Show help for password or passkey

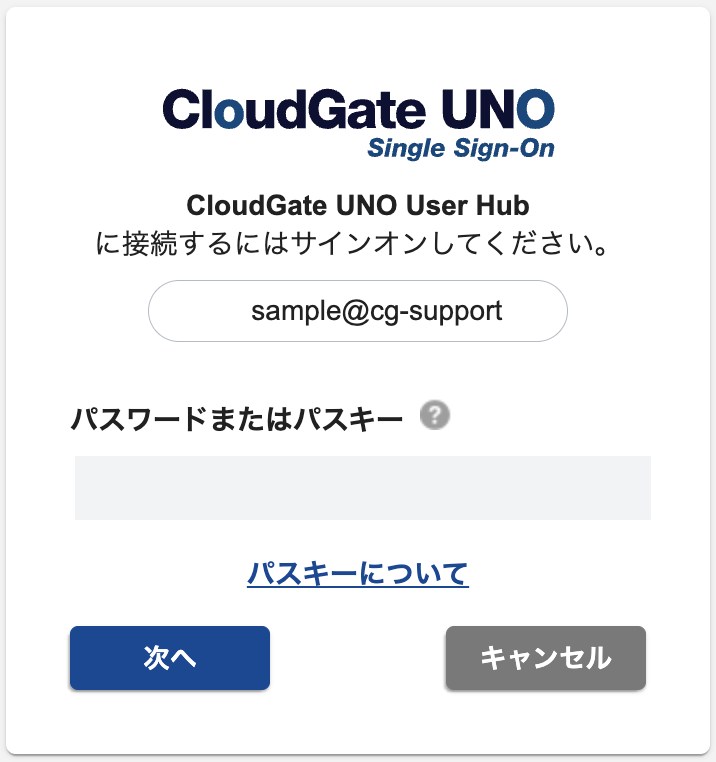tap(435, 415)
